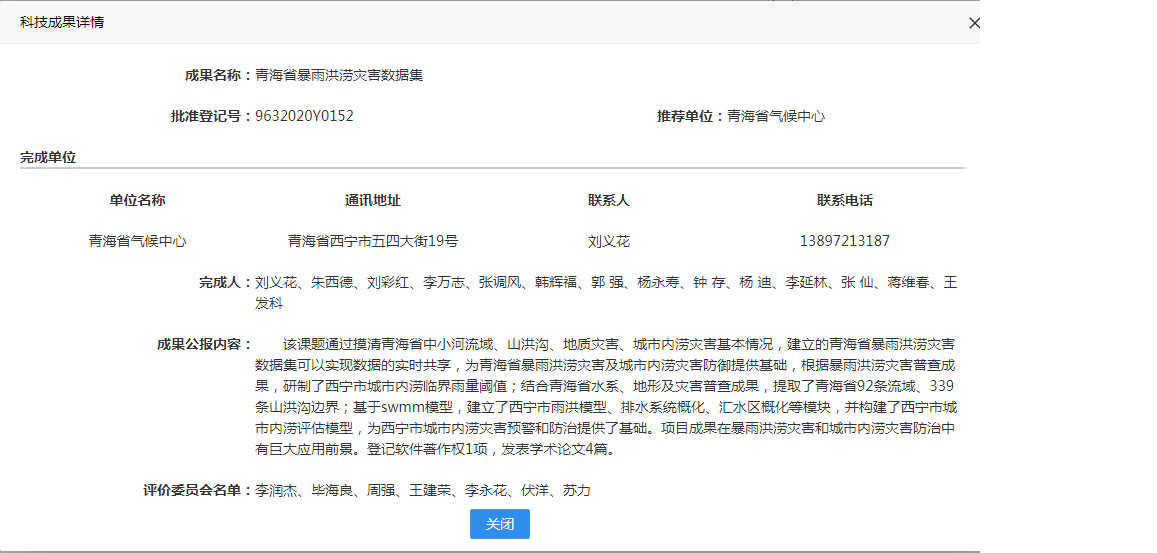
Task: Select the achievement name 青海省暴雨洪涝灾害数据集
Action: coord(339,75)
